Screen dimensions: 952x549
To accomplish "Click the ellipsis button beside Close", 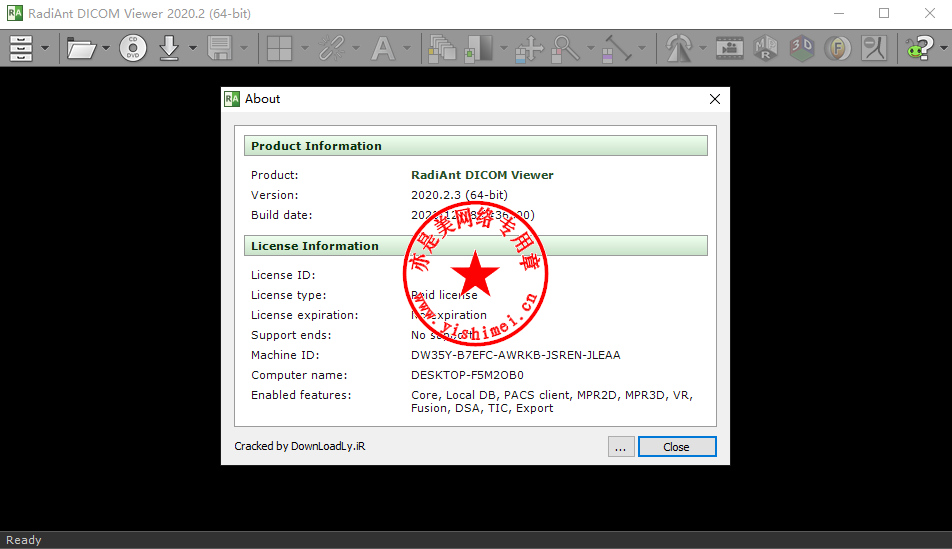I will coord(621,446).
